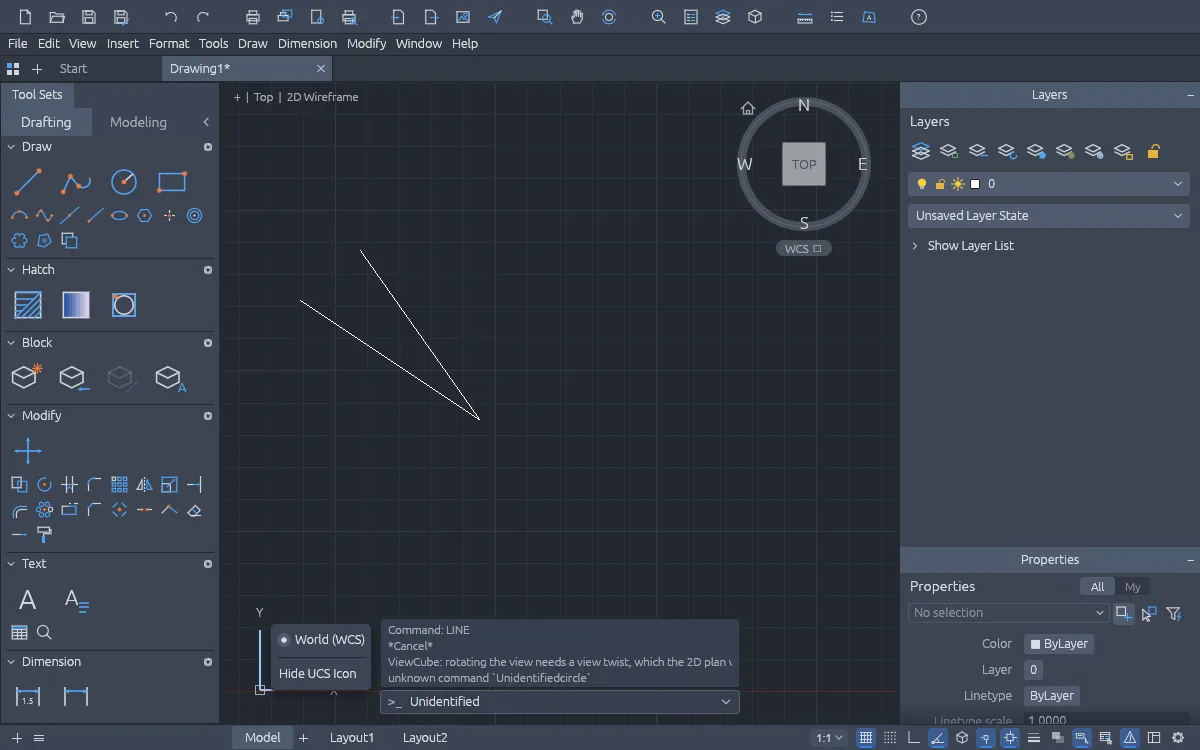This screenshot has height=750, width=1200.
Task: Open the Help question mark icon
Action: point(920,17)
